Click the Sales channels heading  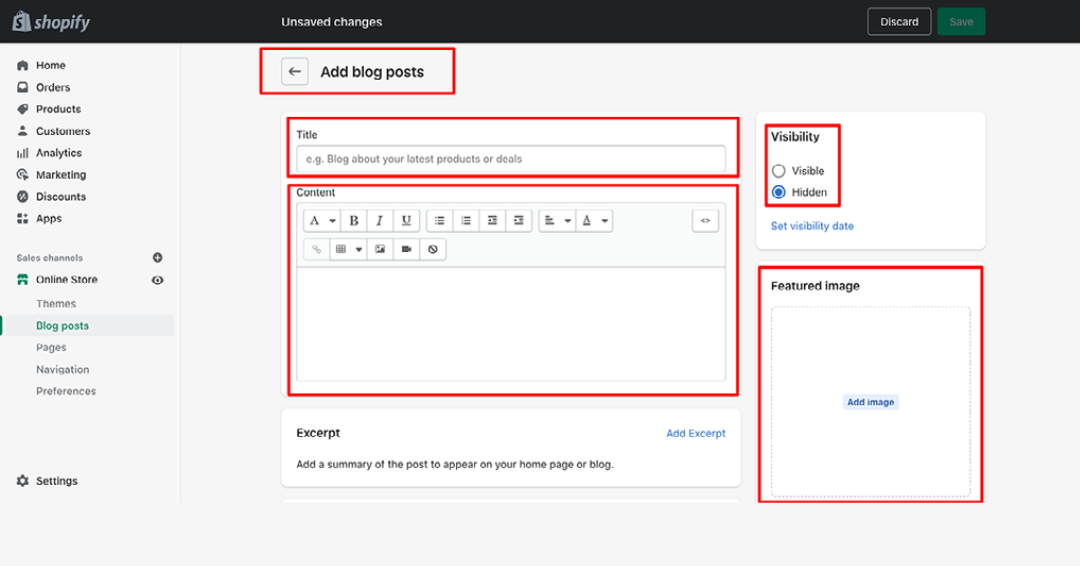click(x=50, y=258)
